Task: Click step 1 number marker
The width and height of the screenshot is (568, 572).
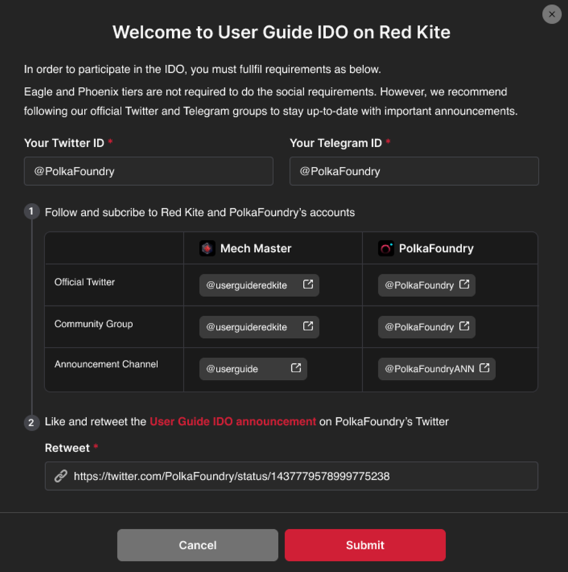Action: [32, 211]
